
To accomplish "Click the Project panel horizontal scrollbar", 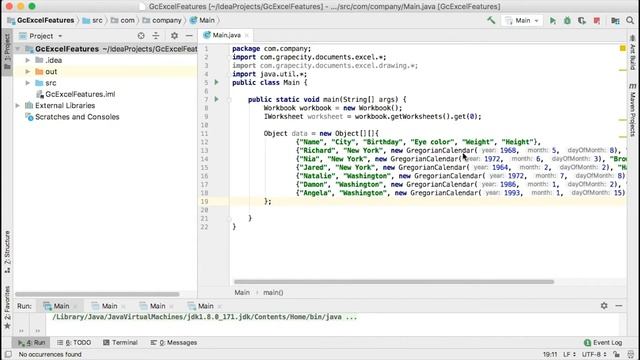I will point(97,294).
